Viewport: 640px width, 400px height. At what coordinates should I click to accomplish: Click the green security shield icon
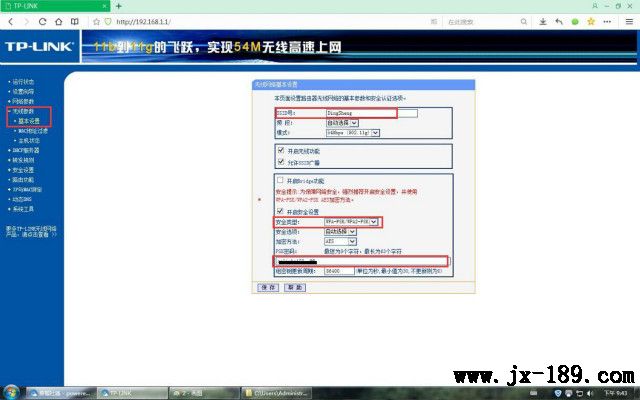coord(108,22)
